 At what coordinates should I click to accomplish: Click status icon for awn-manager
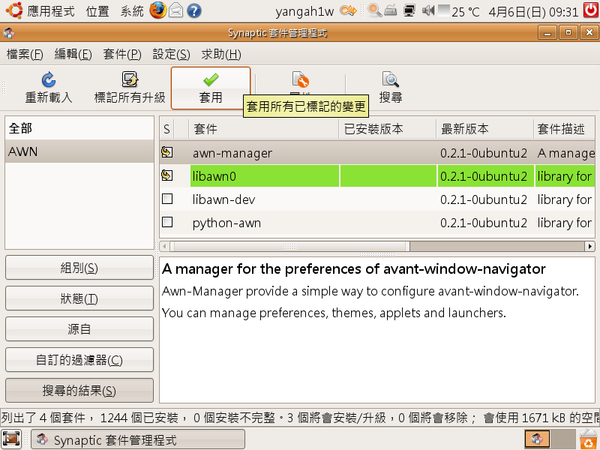(167, 153)
